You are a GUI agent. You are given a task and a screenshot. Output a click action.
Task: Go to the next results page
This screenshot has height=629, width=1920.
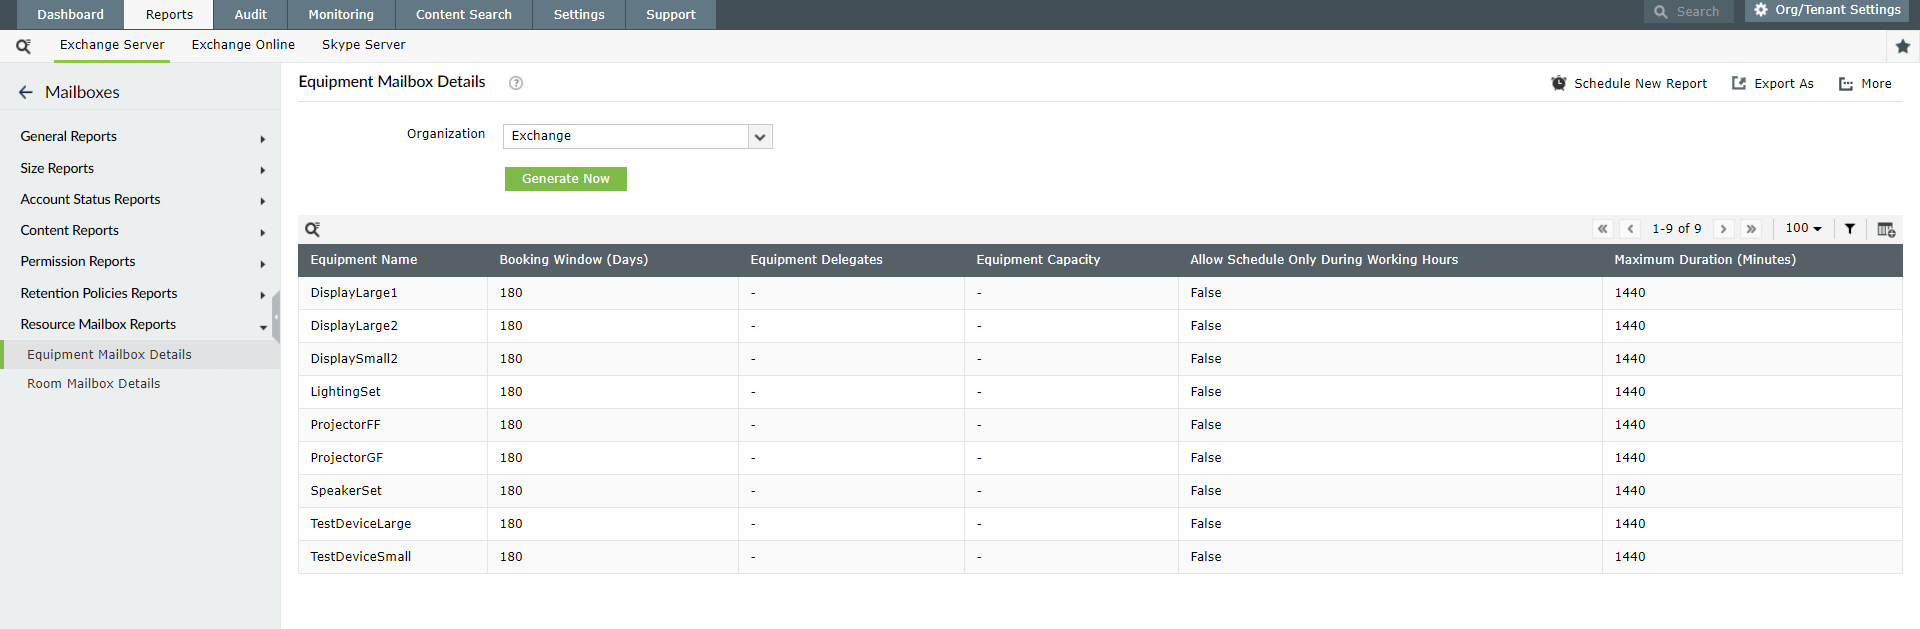coord(1723,229)
